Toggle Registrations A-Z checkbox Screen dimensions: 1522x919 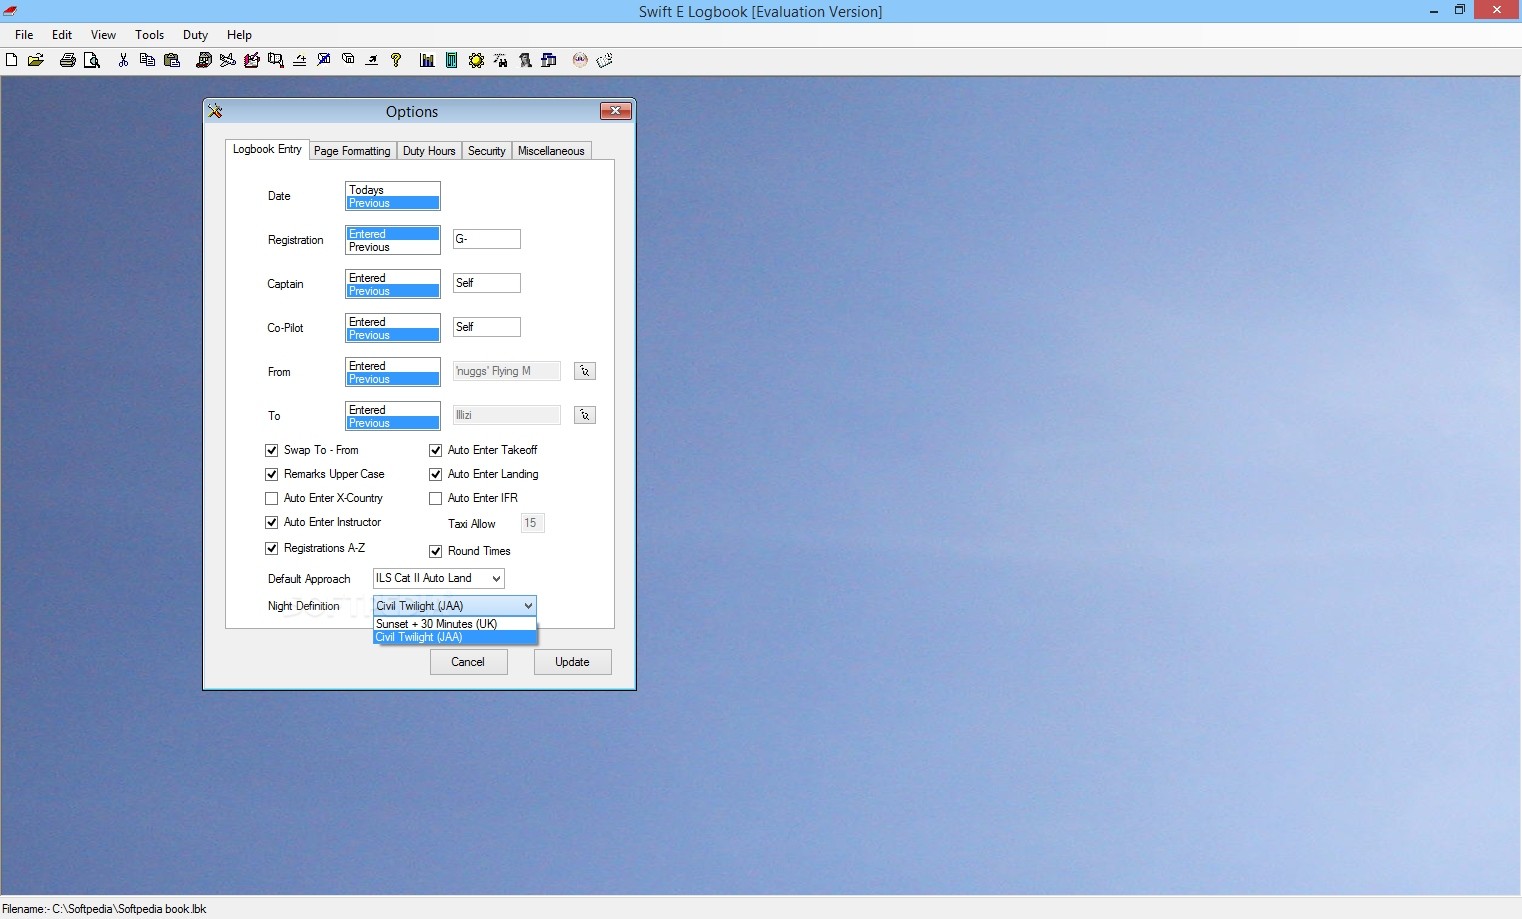271,548
